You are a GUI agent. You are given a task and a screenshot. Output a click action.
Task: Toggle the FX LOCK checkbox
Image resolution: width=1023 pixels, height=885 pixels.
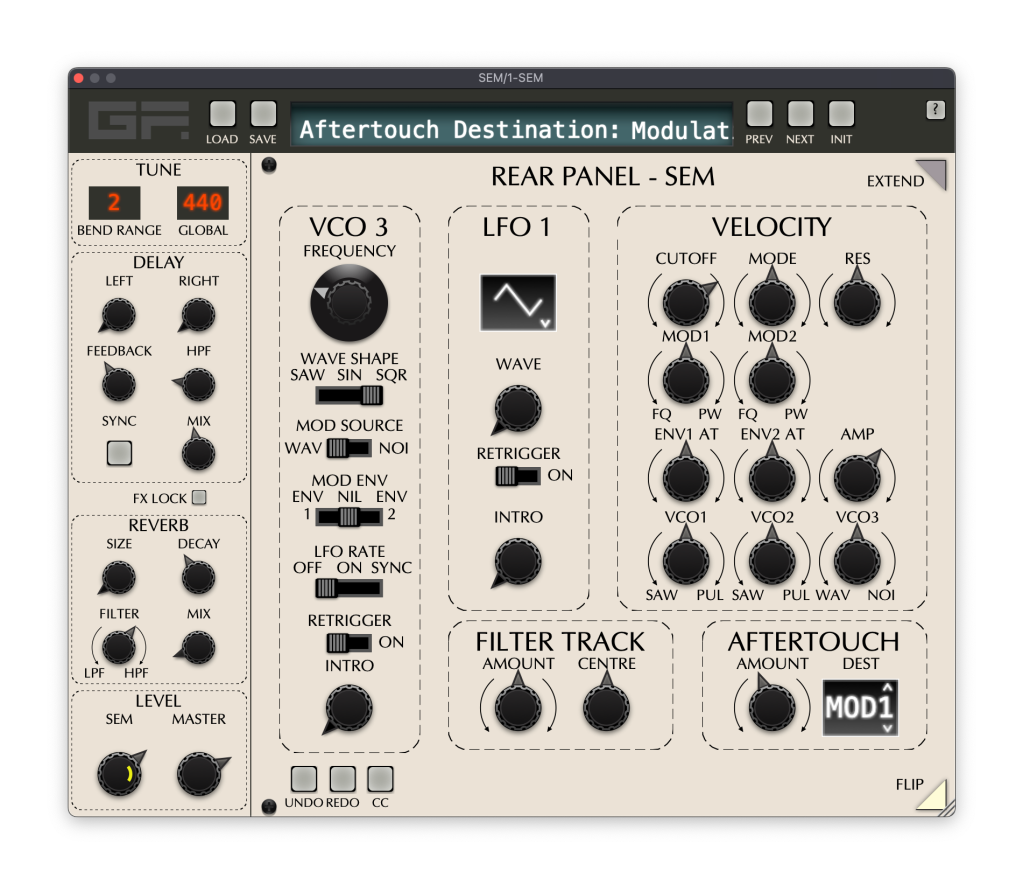pos(199,497)
